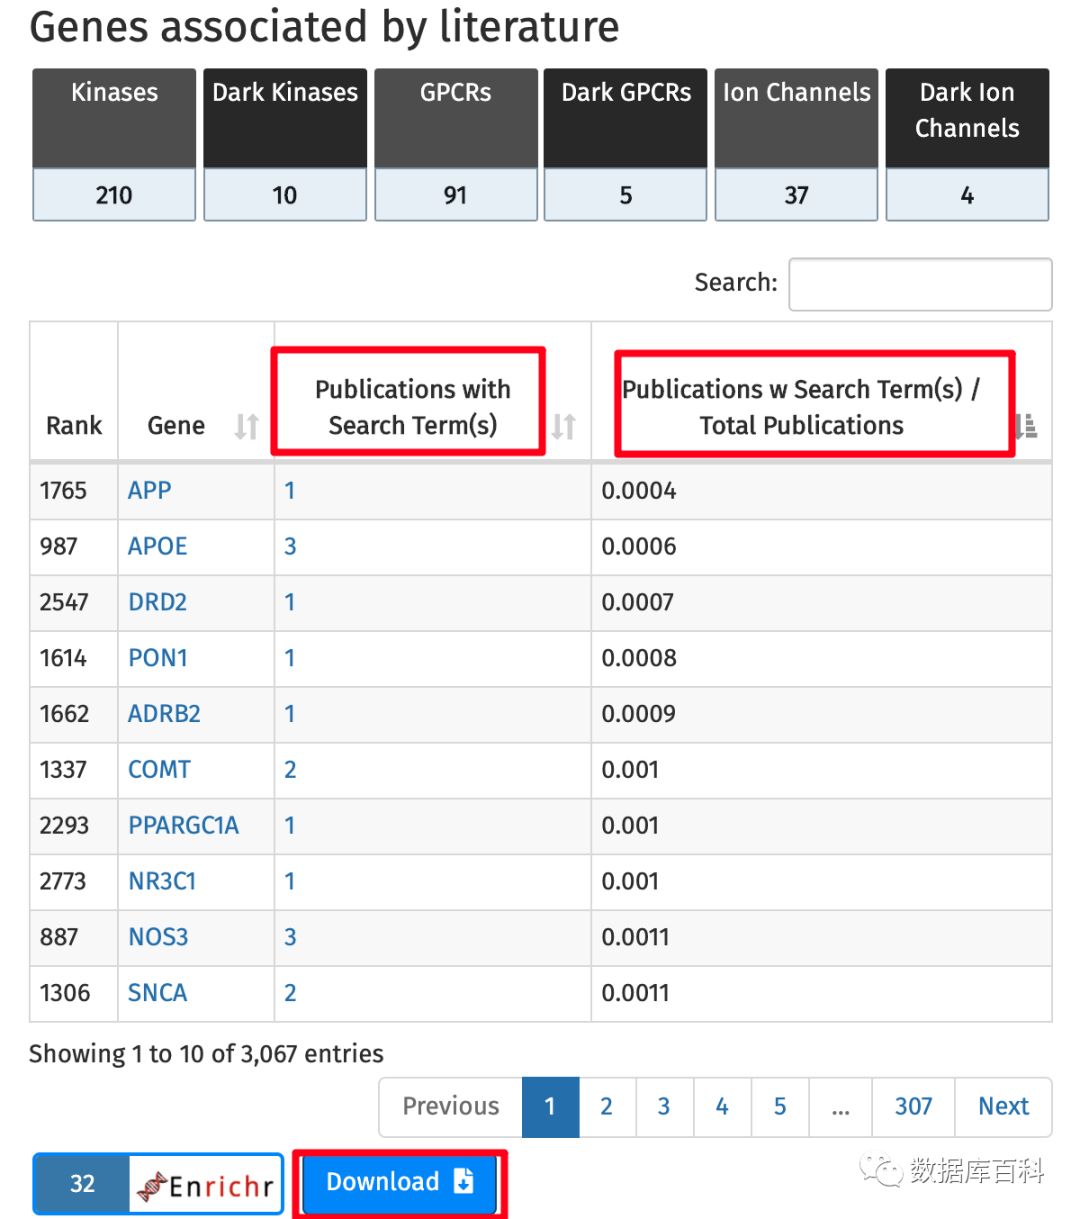Click the download file icon

click(x=464, y=1181)
